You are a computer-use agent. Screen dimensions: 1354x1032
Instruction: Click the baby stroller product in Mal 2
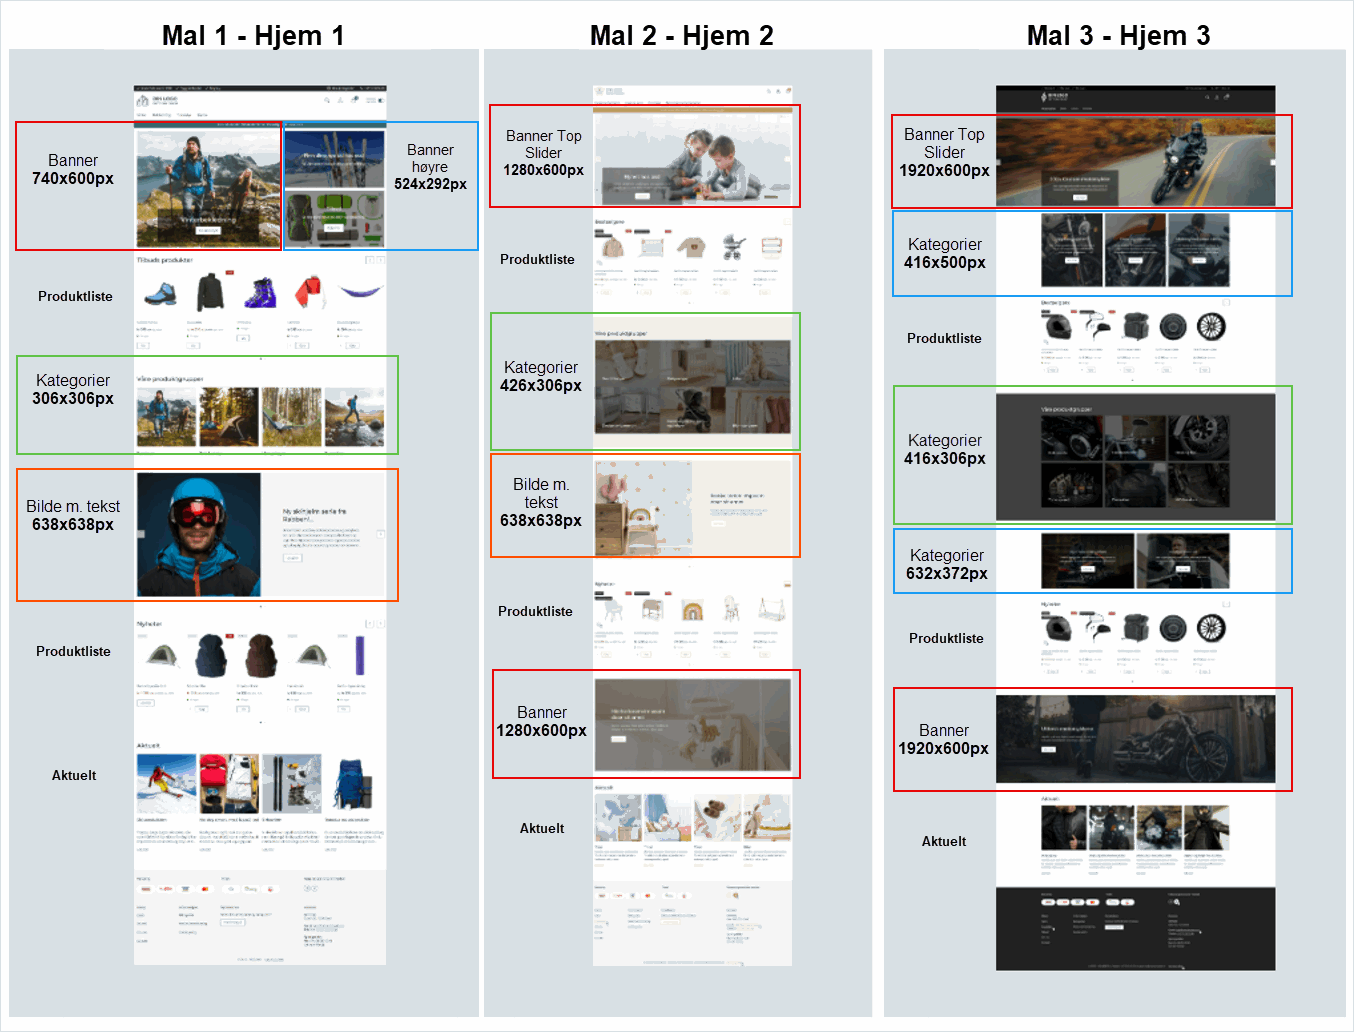[734, 247]
